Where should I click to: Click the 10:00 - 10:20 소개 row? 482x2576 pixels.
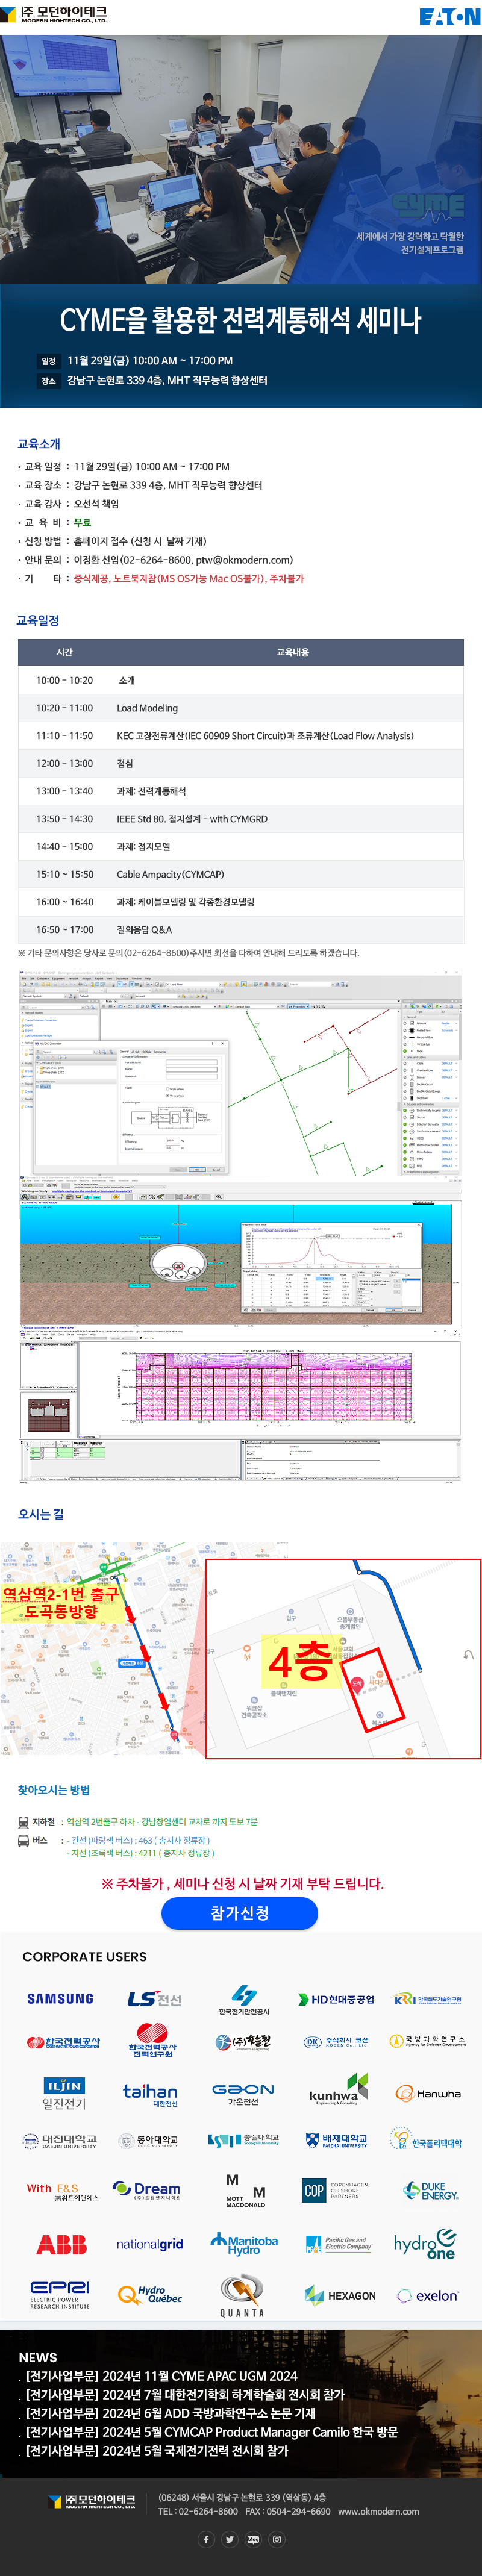241,680
